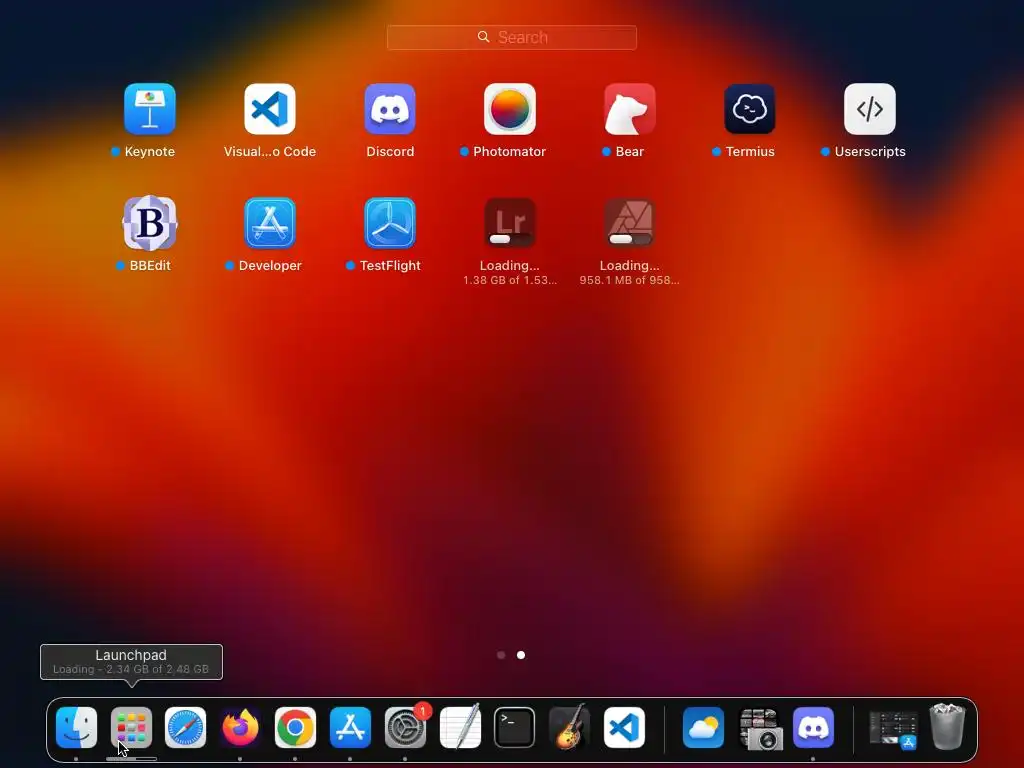Launch BBEdit
Image resolution: width=1024 pixels, height=768 pixels.
(150, 223)
